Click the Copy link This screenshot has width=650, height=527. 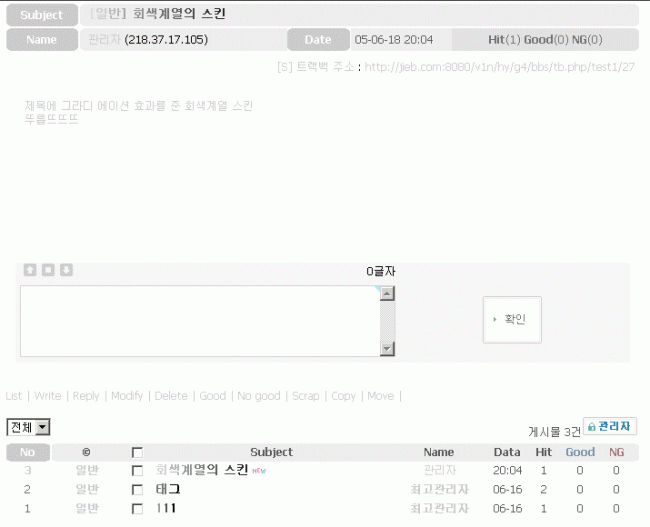pyautogui.click(x=343, y=396)
